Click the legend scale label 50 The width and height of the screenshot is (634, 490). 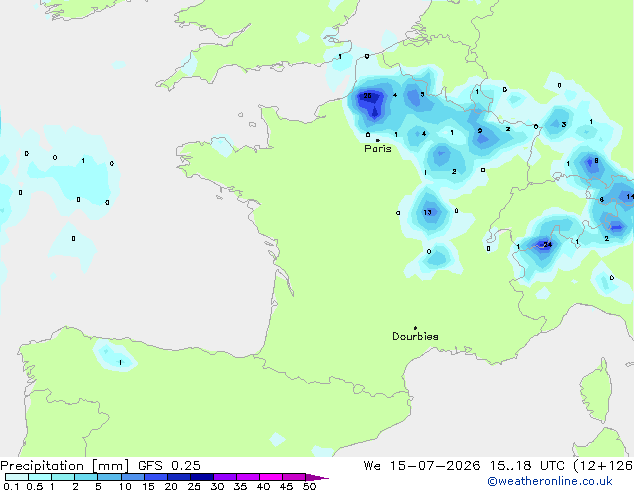309,486
